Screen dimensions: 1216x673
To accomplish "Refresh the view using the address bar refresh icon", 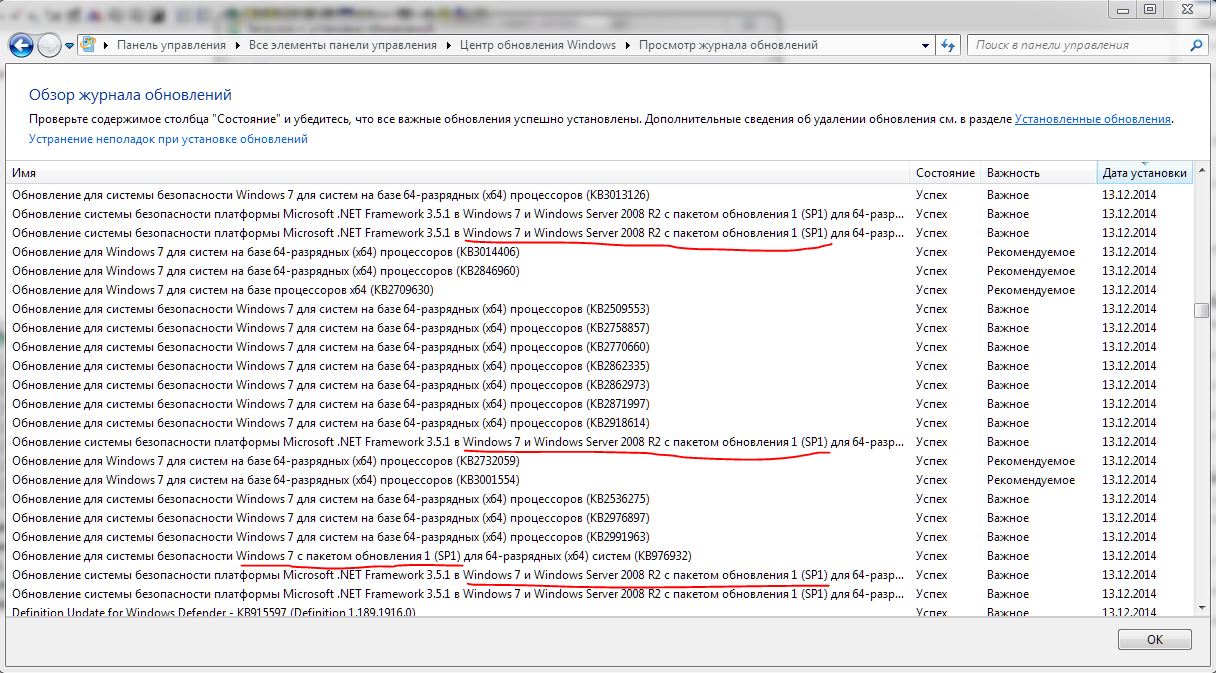I will (949, 45).
